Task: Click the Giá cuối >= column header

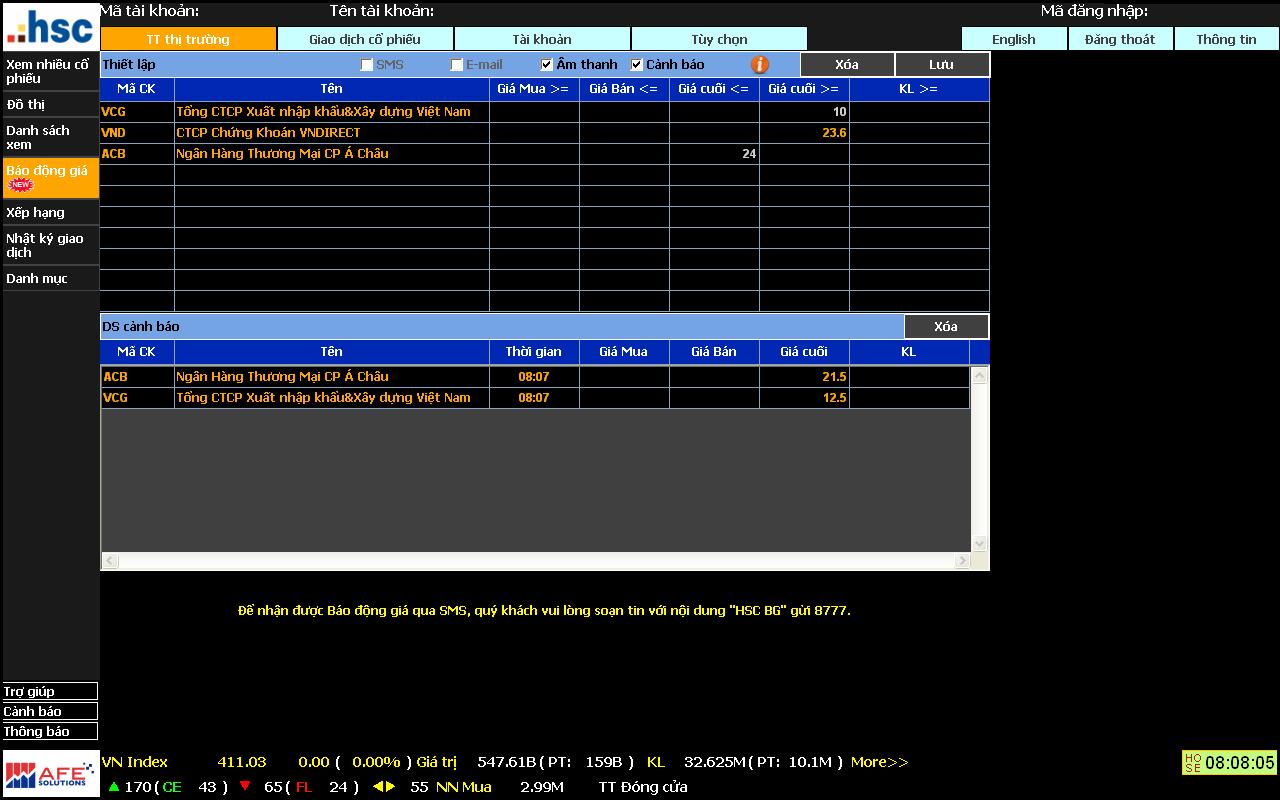Action: coord(804,89)
